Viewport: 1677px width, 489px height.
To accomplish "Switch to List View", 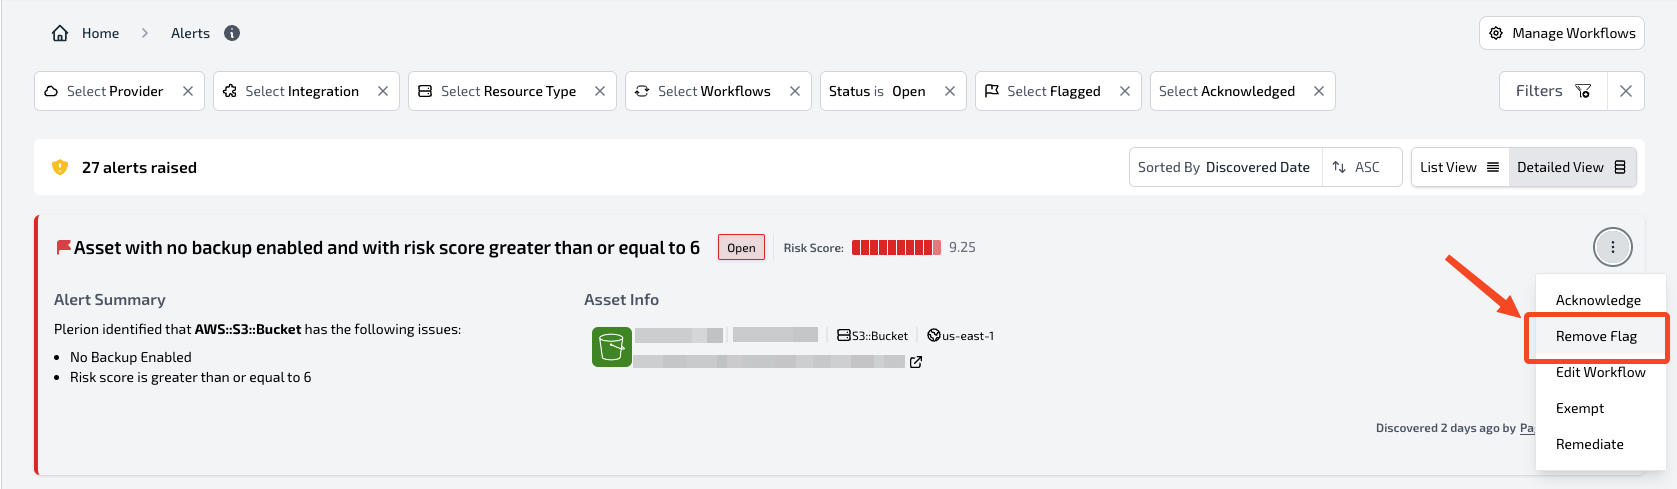I will coord(1460,167).
